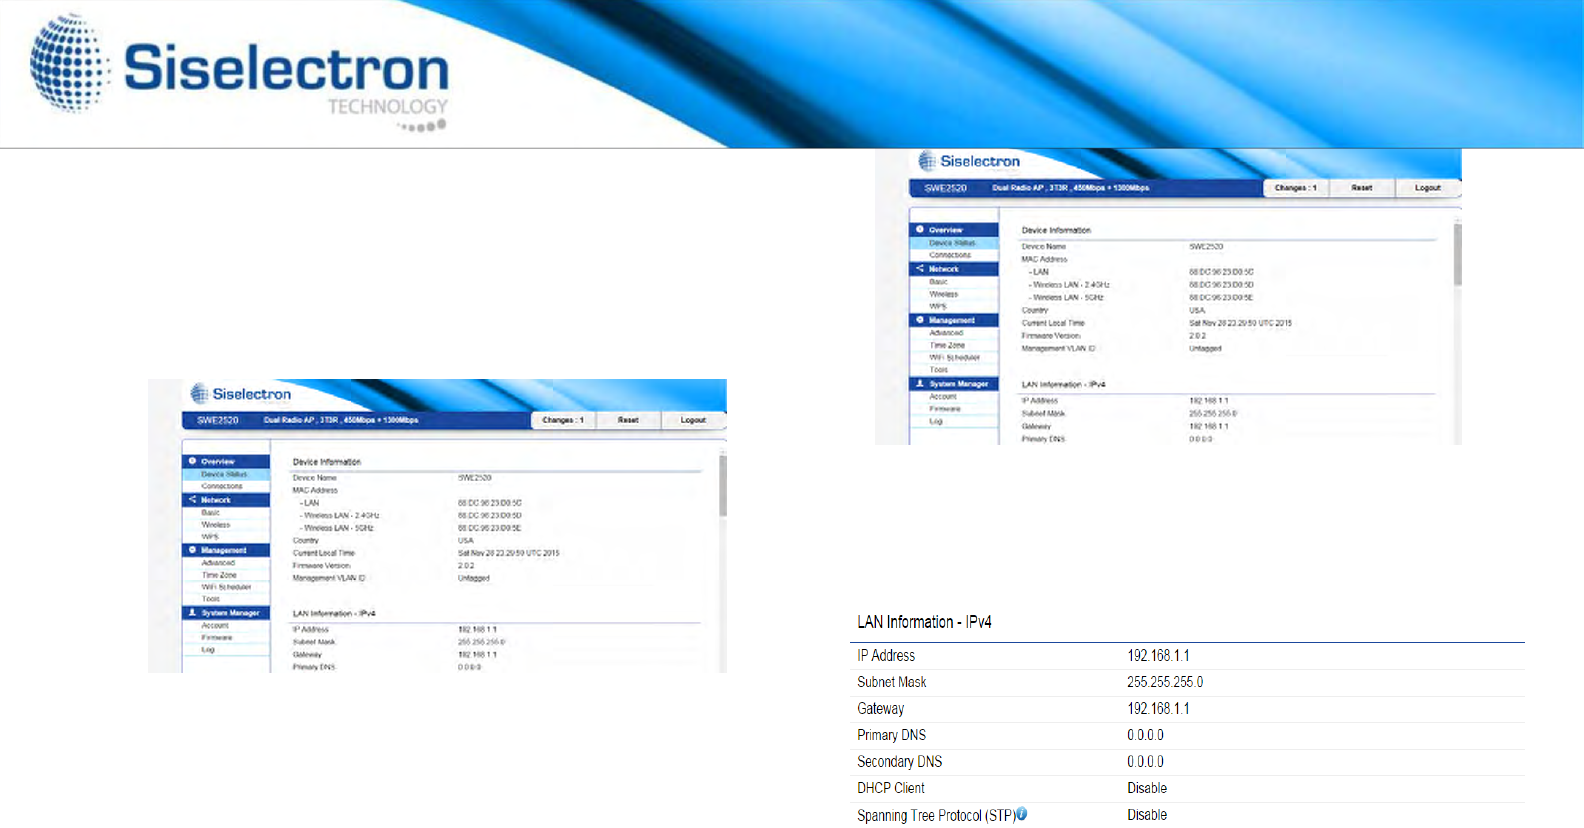Click the vertical scrollbar in the left screenshot
1584x828 pixels.
coord(723,486)
